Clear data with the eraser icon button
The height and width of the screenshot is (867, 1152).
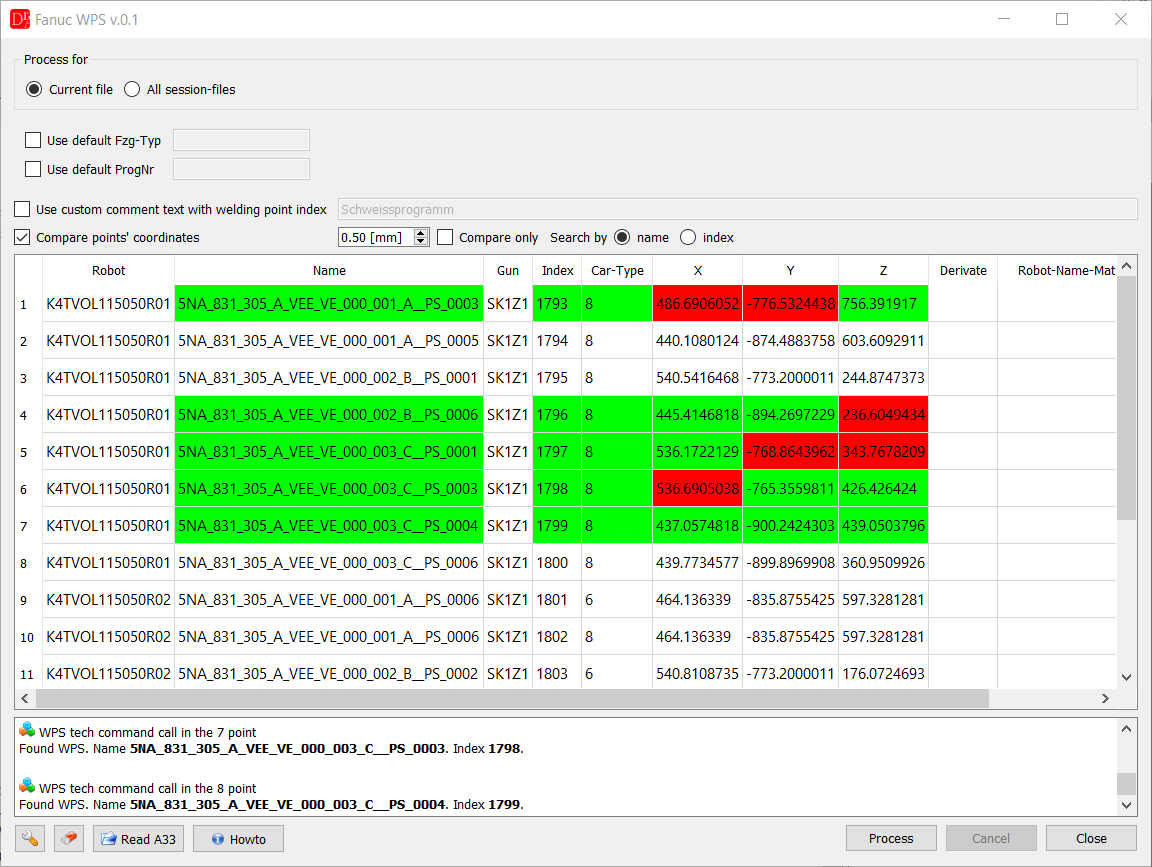click(x=69, y=838)
